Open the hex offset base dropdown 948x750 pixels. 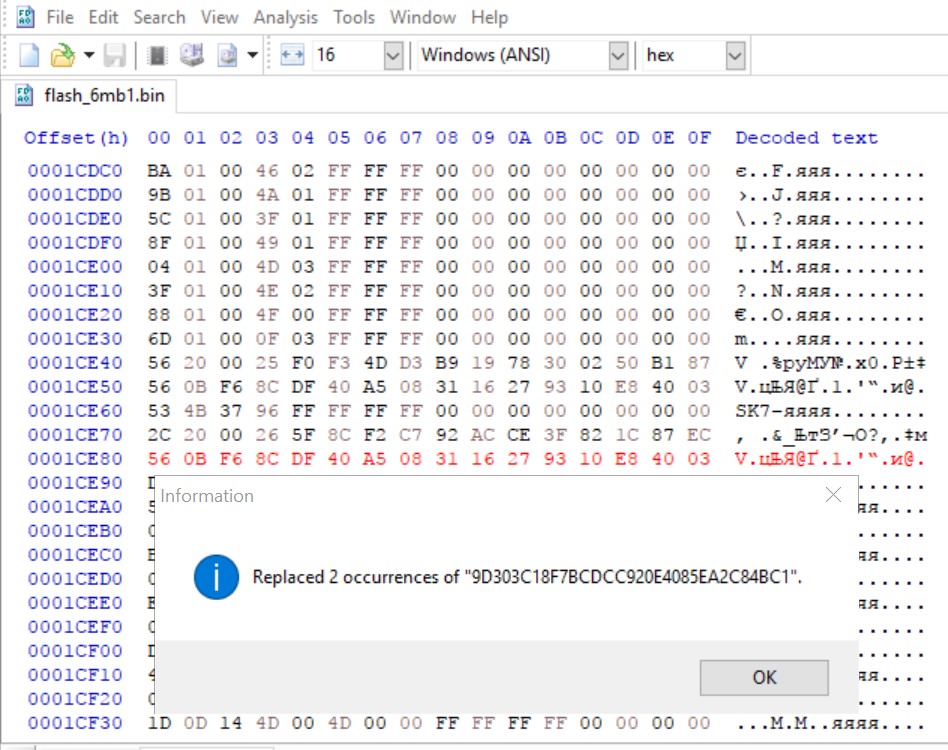pyautogui.click(x=735, y=55)
